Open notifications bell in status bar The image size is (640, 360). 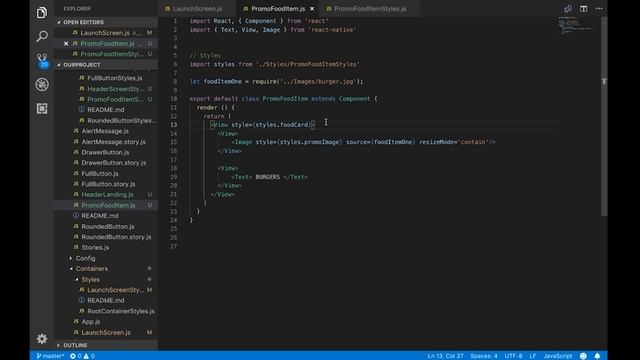pyautogui.click(x=597, y=356)
